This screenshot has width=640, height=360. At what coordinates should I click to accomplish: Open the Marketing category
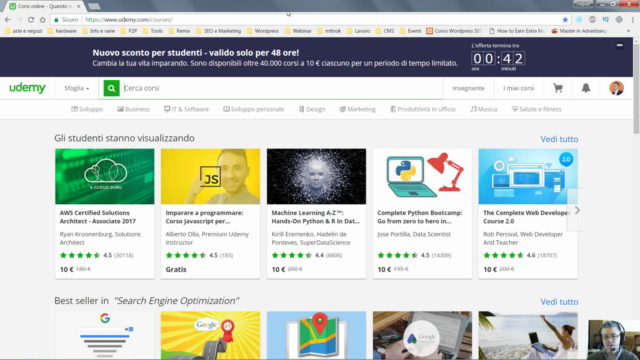point(358,109)
